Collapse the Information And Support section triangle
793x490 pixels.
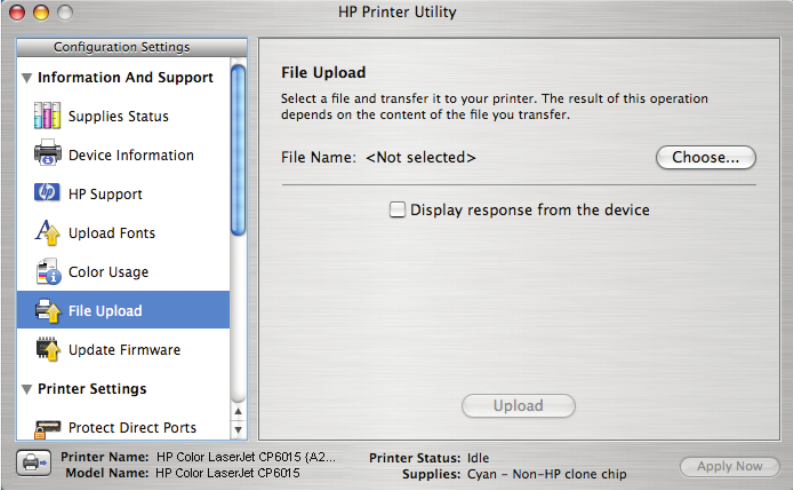[27, 78]
